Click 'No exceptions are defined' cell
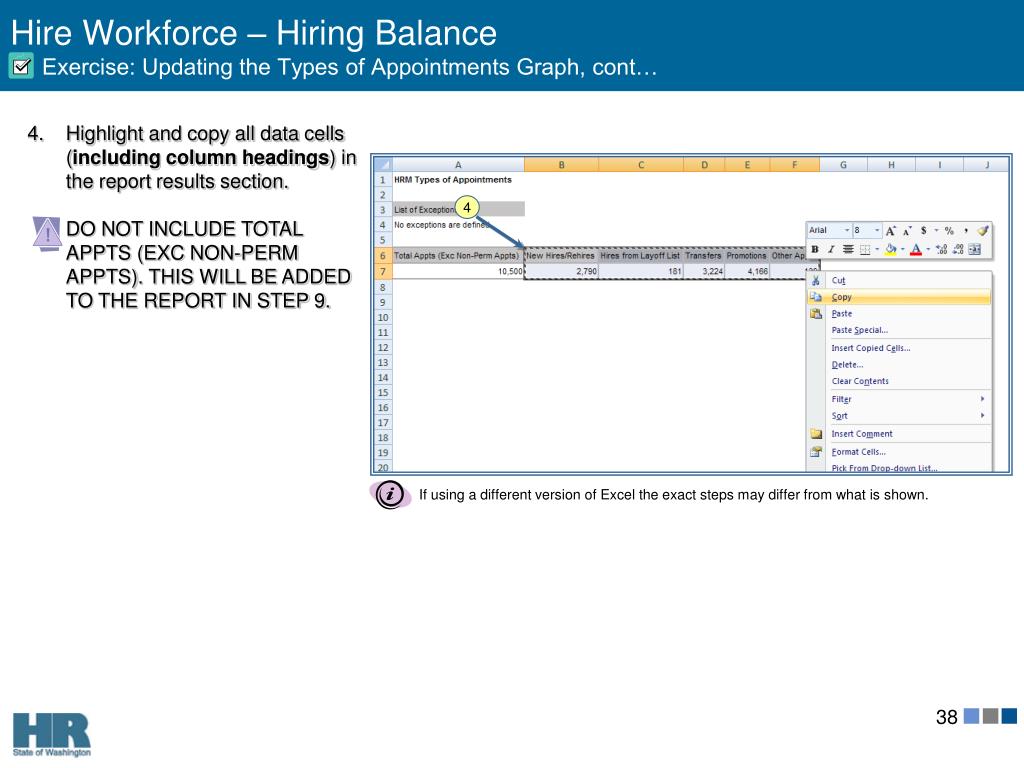The image size is (1024, 768). pos(458,225)
